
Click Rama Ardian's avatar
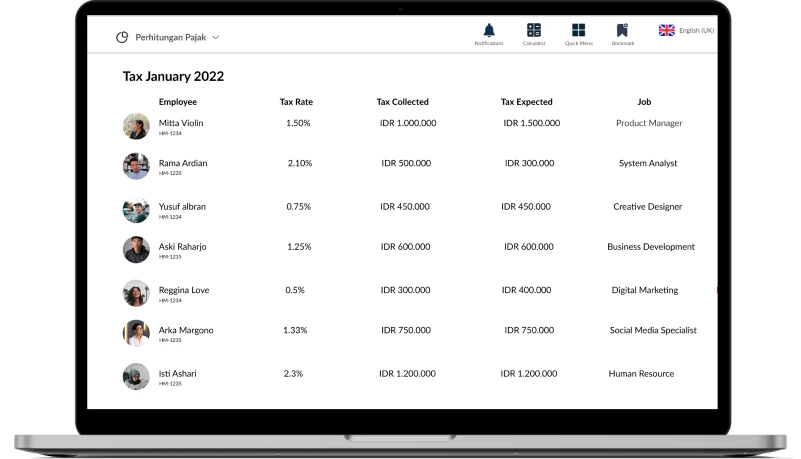click(x=136, y=166)
